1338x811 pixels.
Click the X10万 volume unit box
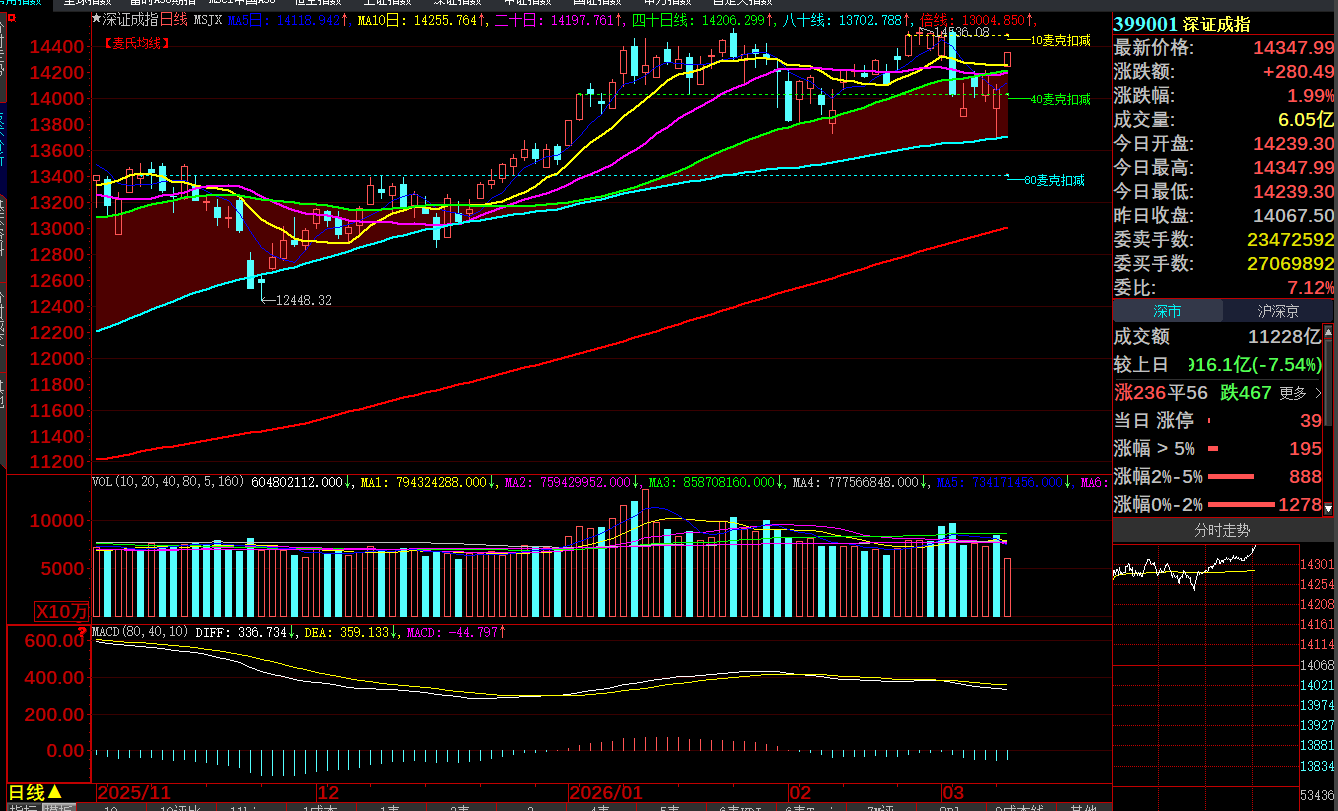click(x=62, y=610)
